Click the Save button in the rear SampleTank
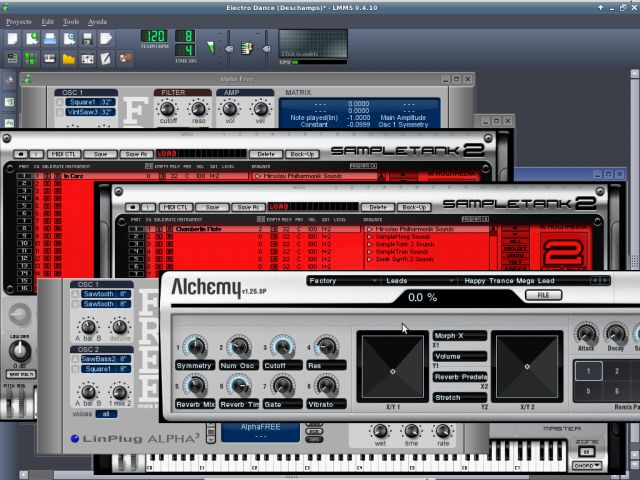 pos(100,154)
